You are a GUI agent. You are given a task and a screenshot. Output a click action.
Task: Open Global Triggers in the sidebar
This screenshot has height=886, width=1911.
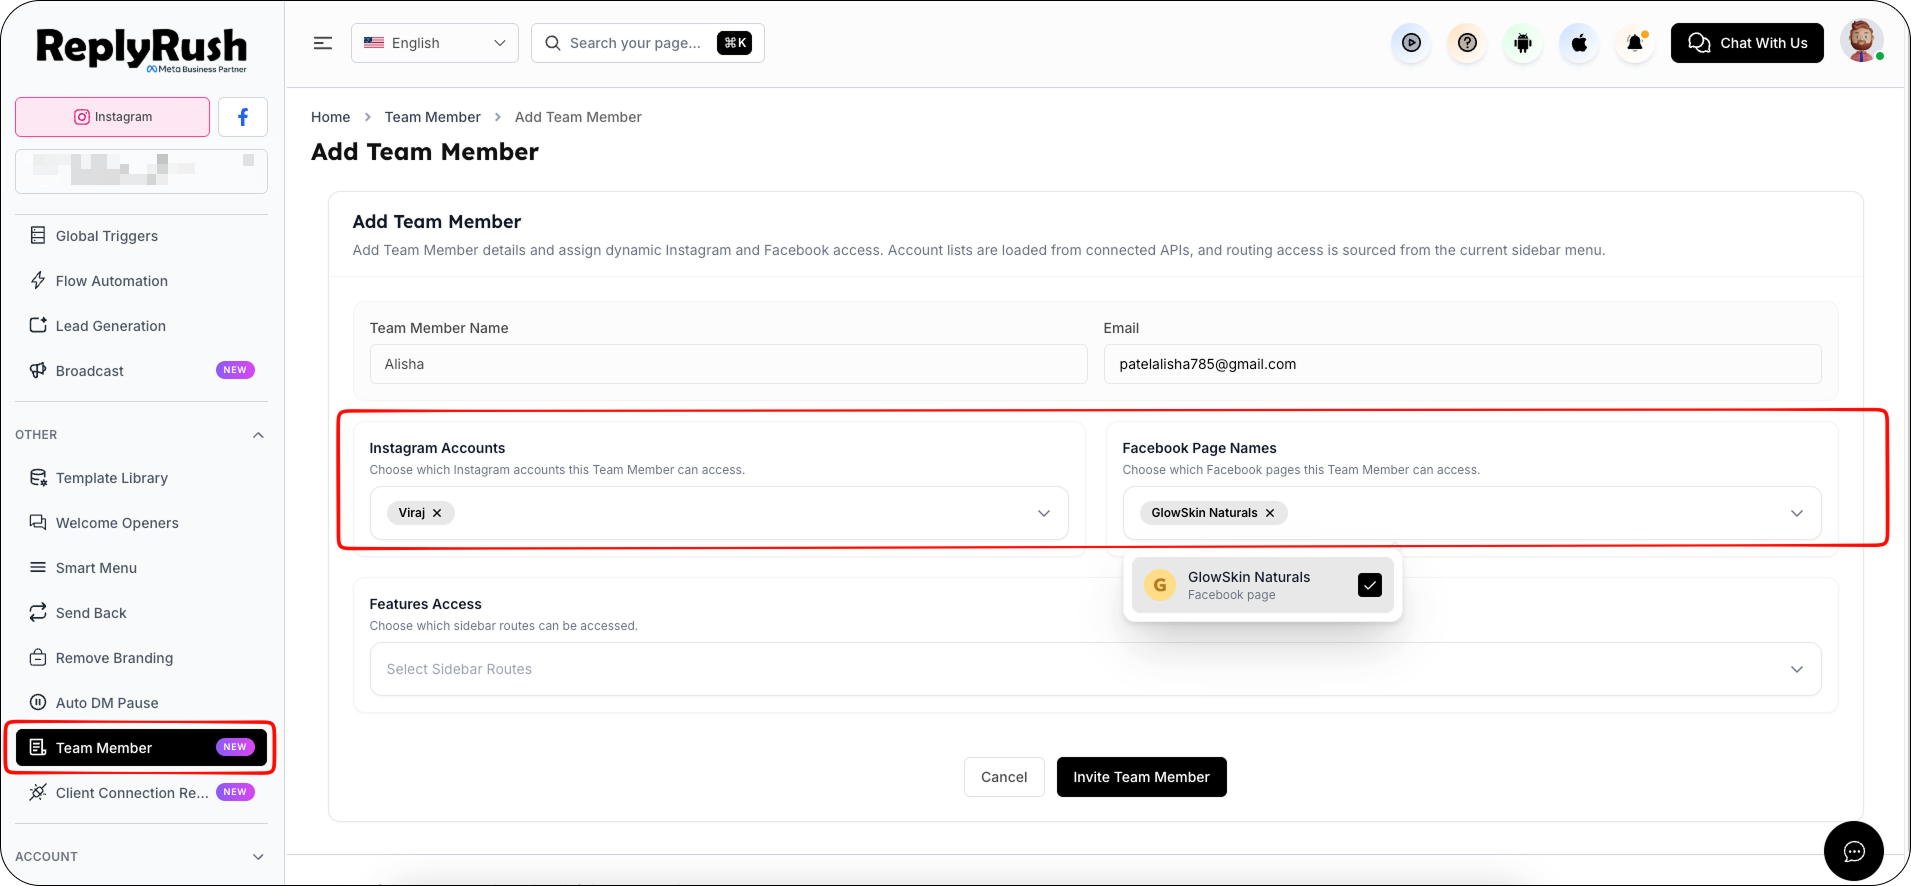141,235
